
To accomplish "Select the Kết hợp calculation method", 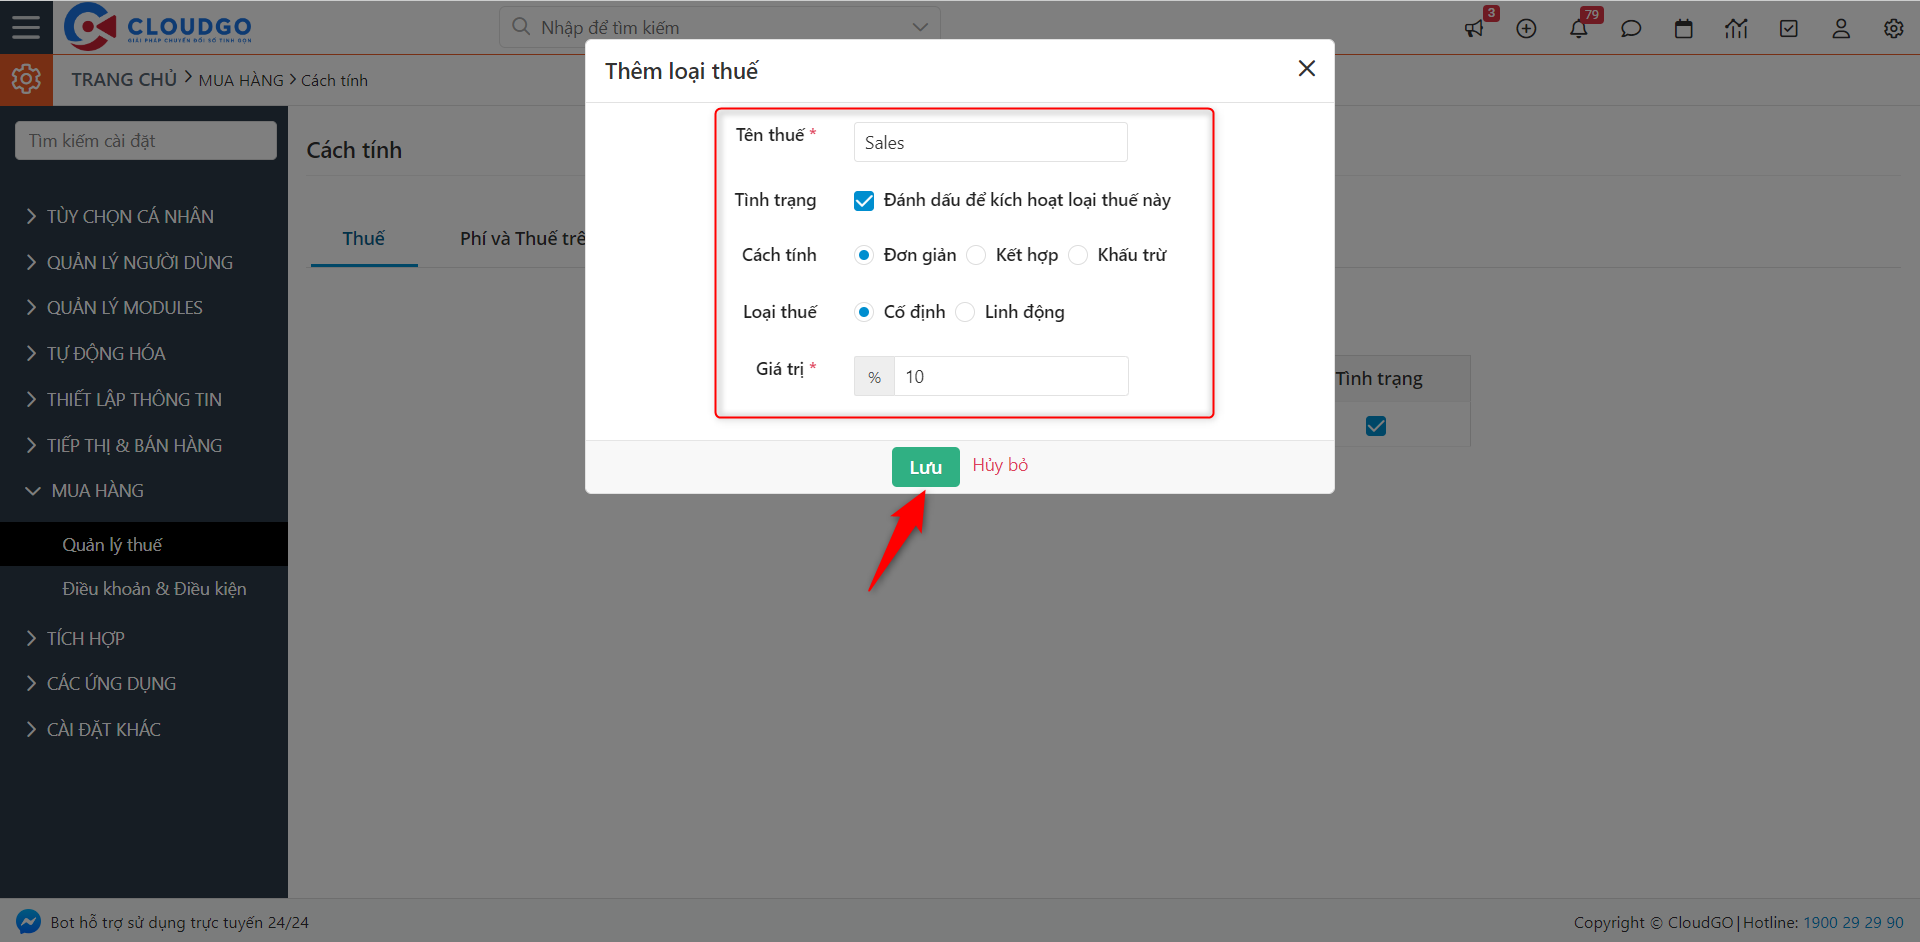I will [977, 255].
